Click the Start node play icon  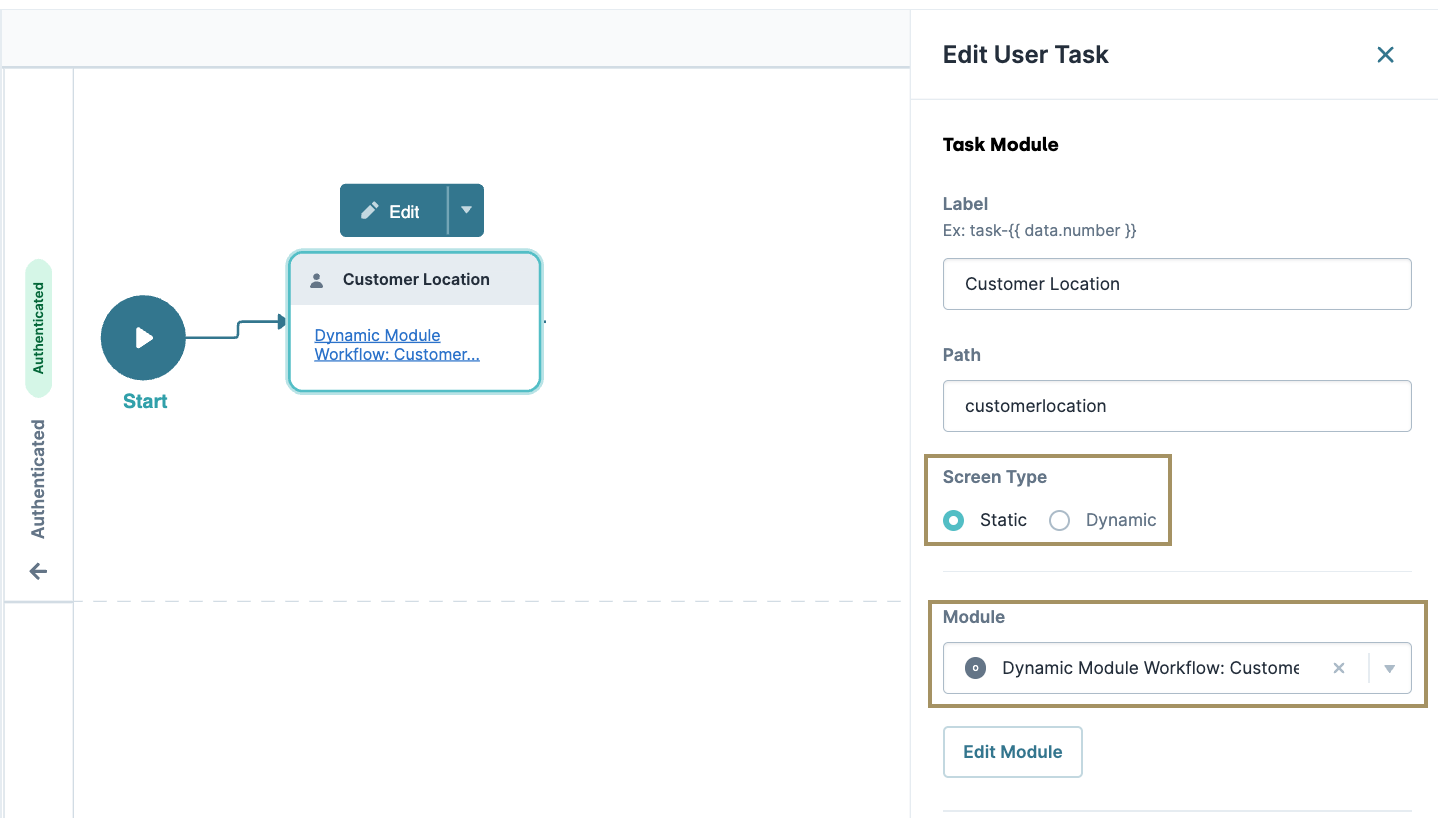pyautogui.click(x=143, y=338)
